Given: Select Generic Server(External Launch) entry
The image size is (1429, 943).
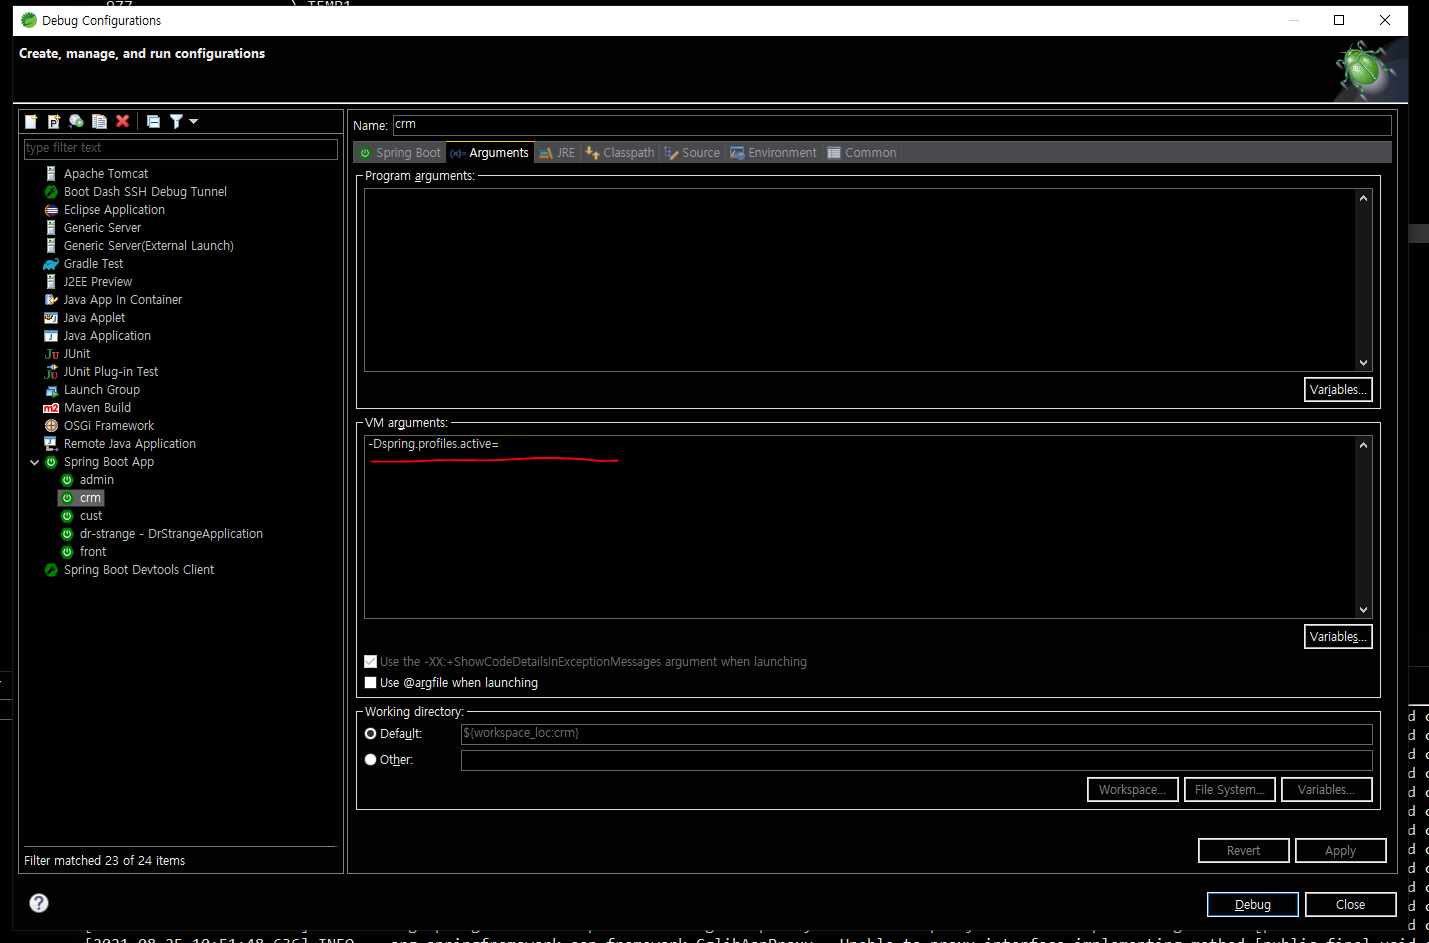Looking at the screenshot, I should coord(148,246).
